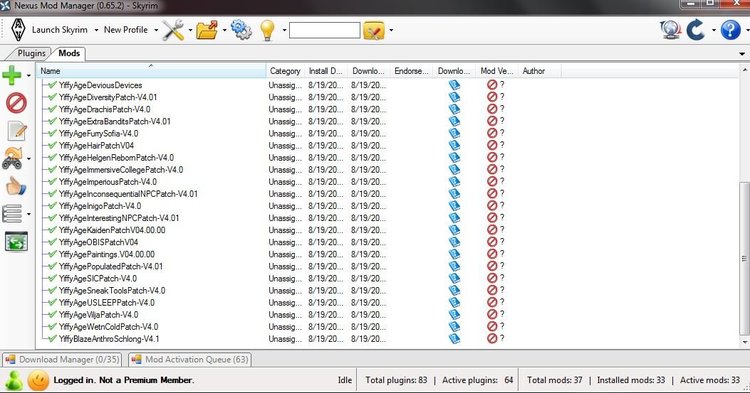Sort by the Mod Version column header
The height and width of the screenshot is (393, 750).
tap(496, 71)
